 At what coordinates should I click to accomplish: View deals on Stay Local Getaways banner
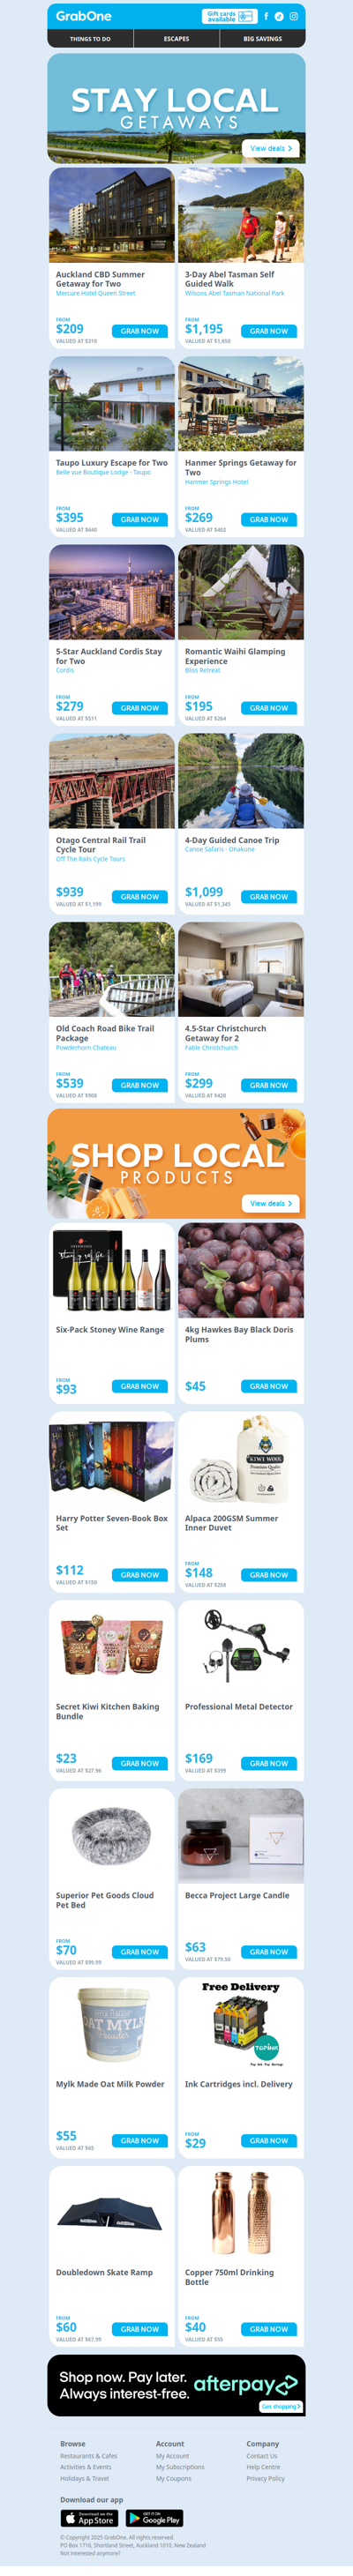pos(270,148)
